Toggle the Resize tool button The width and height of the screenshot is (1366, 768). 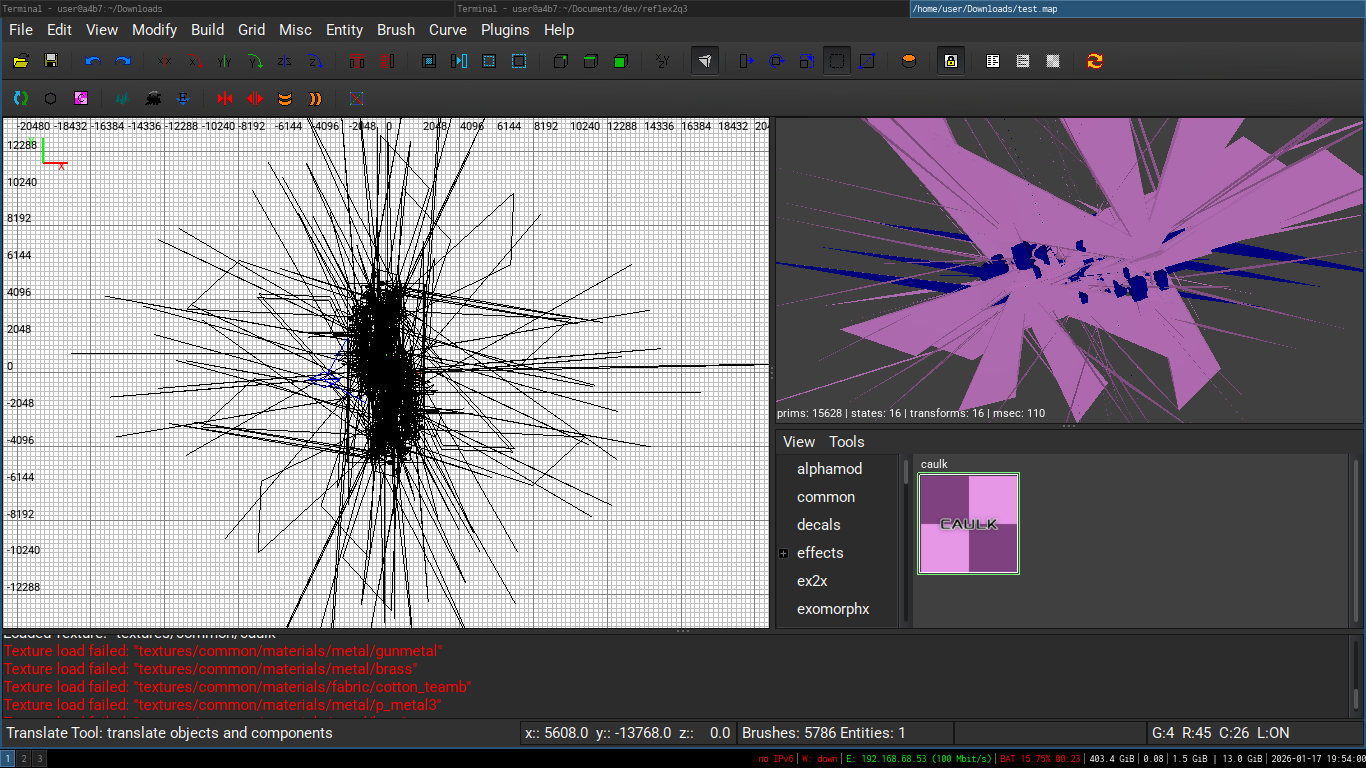coord(837,61)
